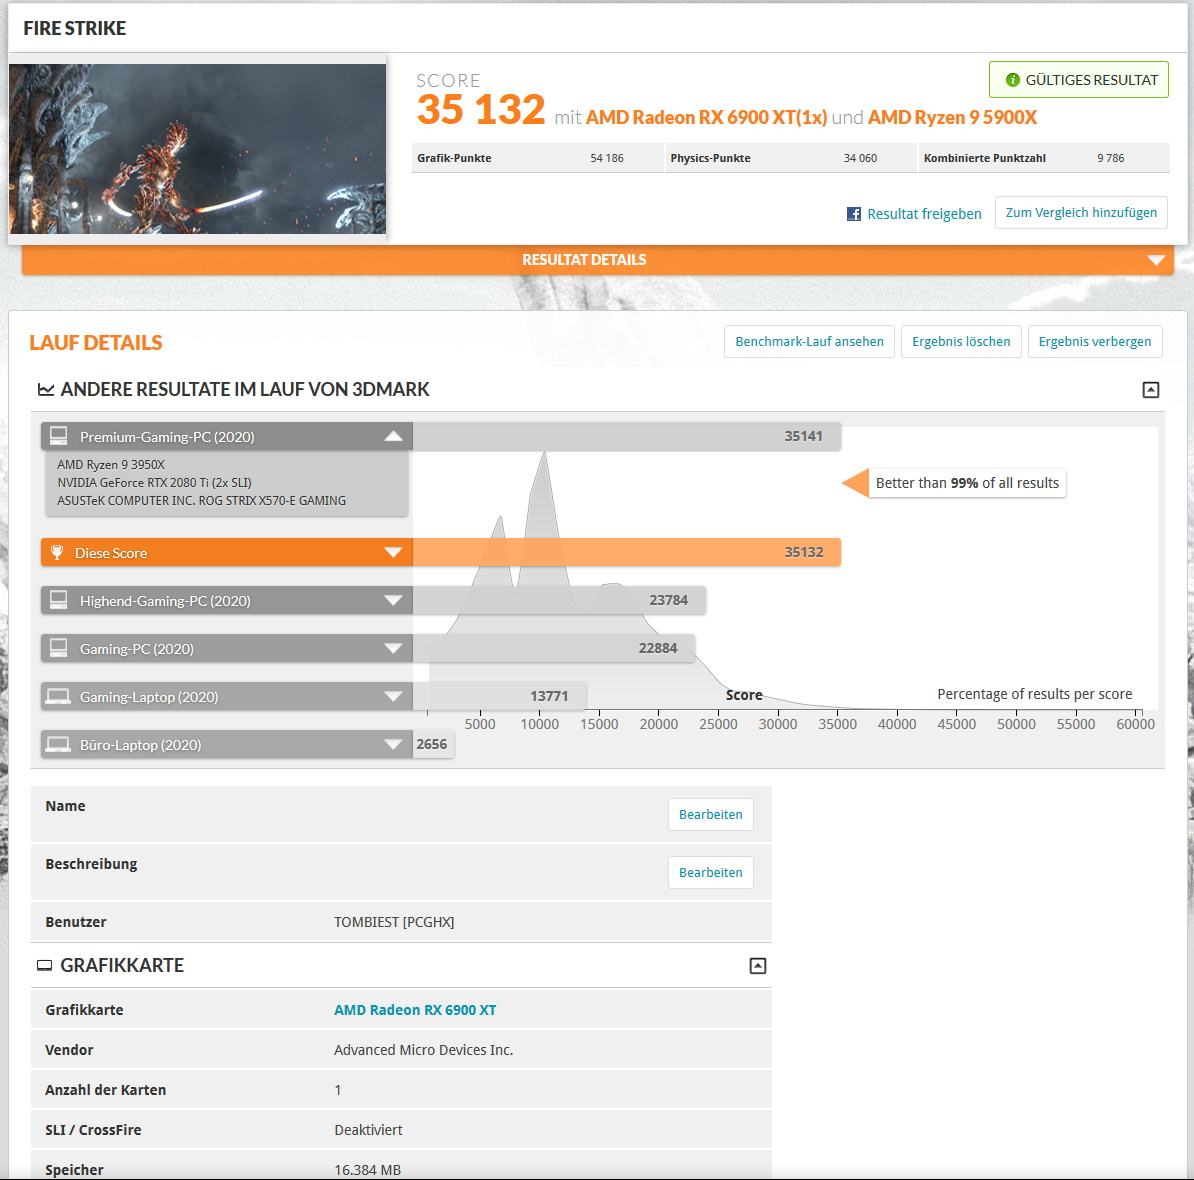Image resolution: width=1194 pixels, height=1180 pixels.
Task: Click Zum Vergleich hinzufügen button
Action: click(1081, 212)
